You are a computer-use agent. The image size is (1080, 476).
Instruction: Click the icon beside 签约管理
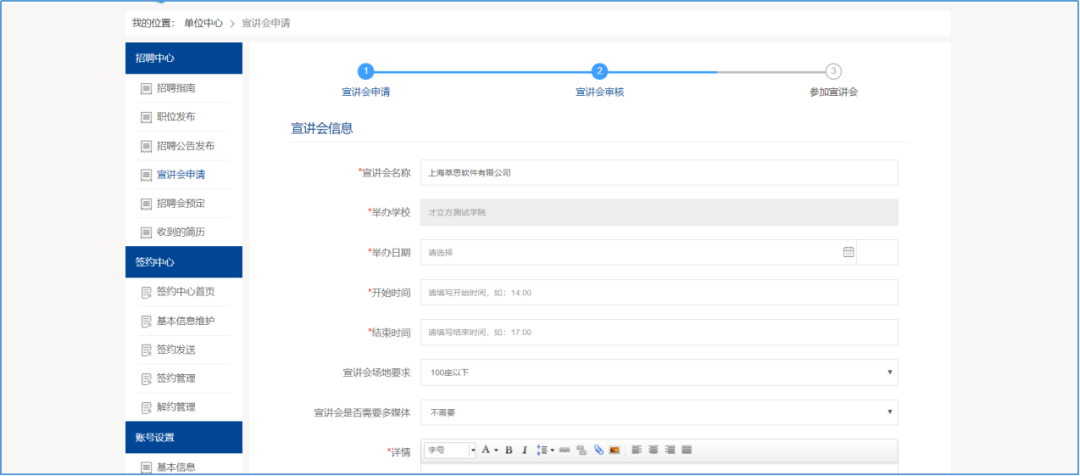[145, 379]
